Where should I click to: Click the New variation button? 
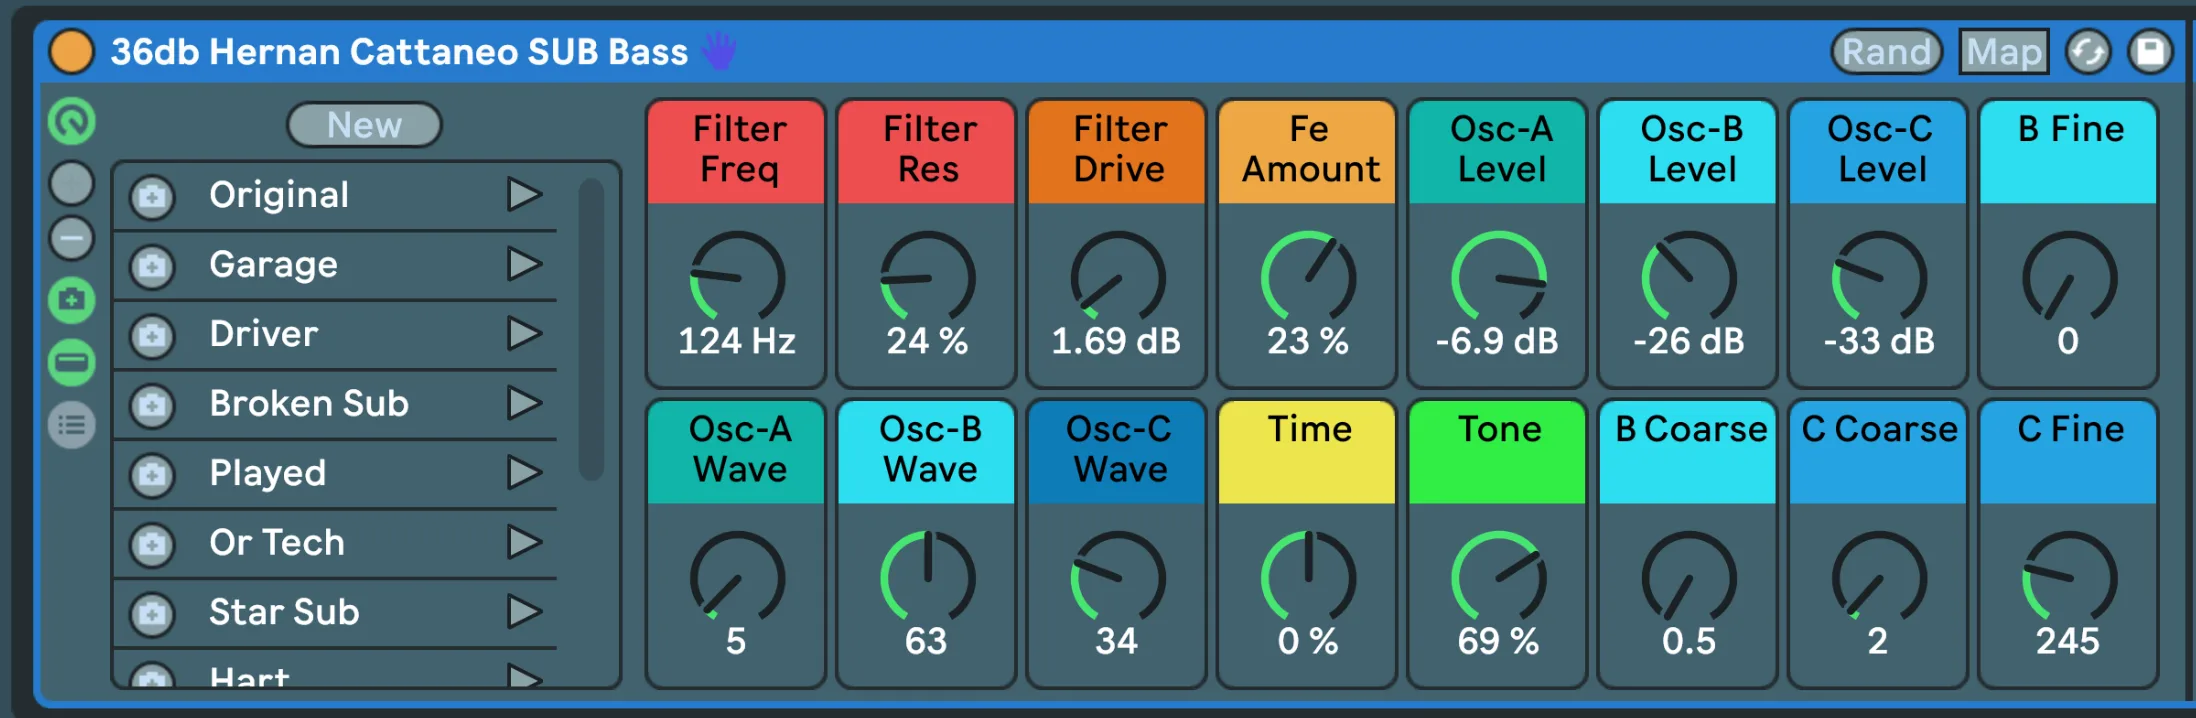[x=364, y=125]
